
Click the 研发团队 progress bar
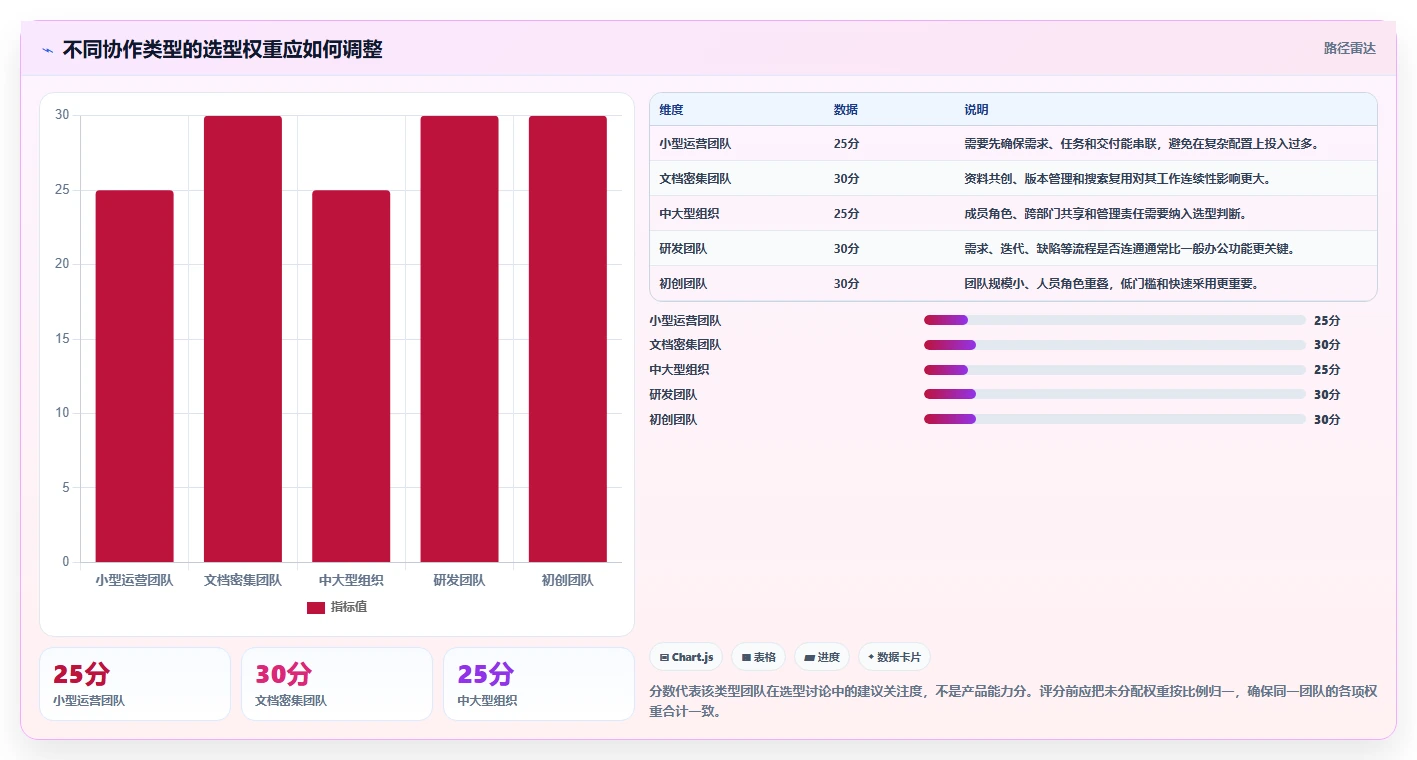pyautogui.click(x=1114, y=394)
